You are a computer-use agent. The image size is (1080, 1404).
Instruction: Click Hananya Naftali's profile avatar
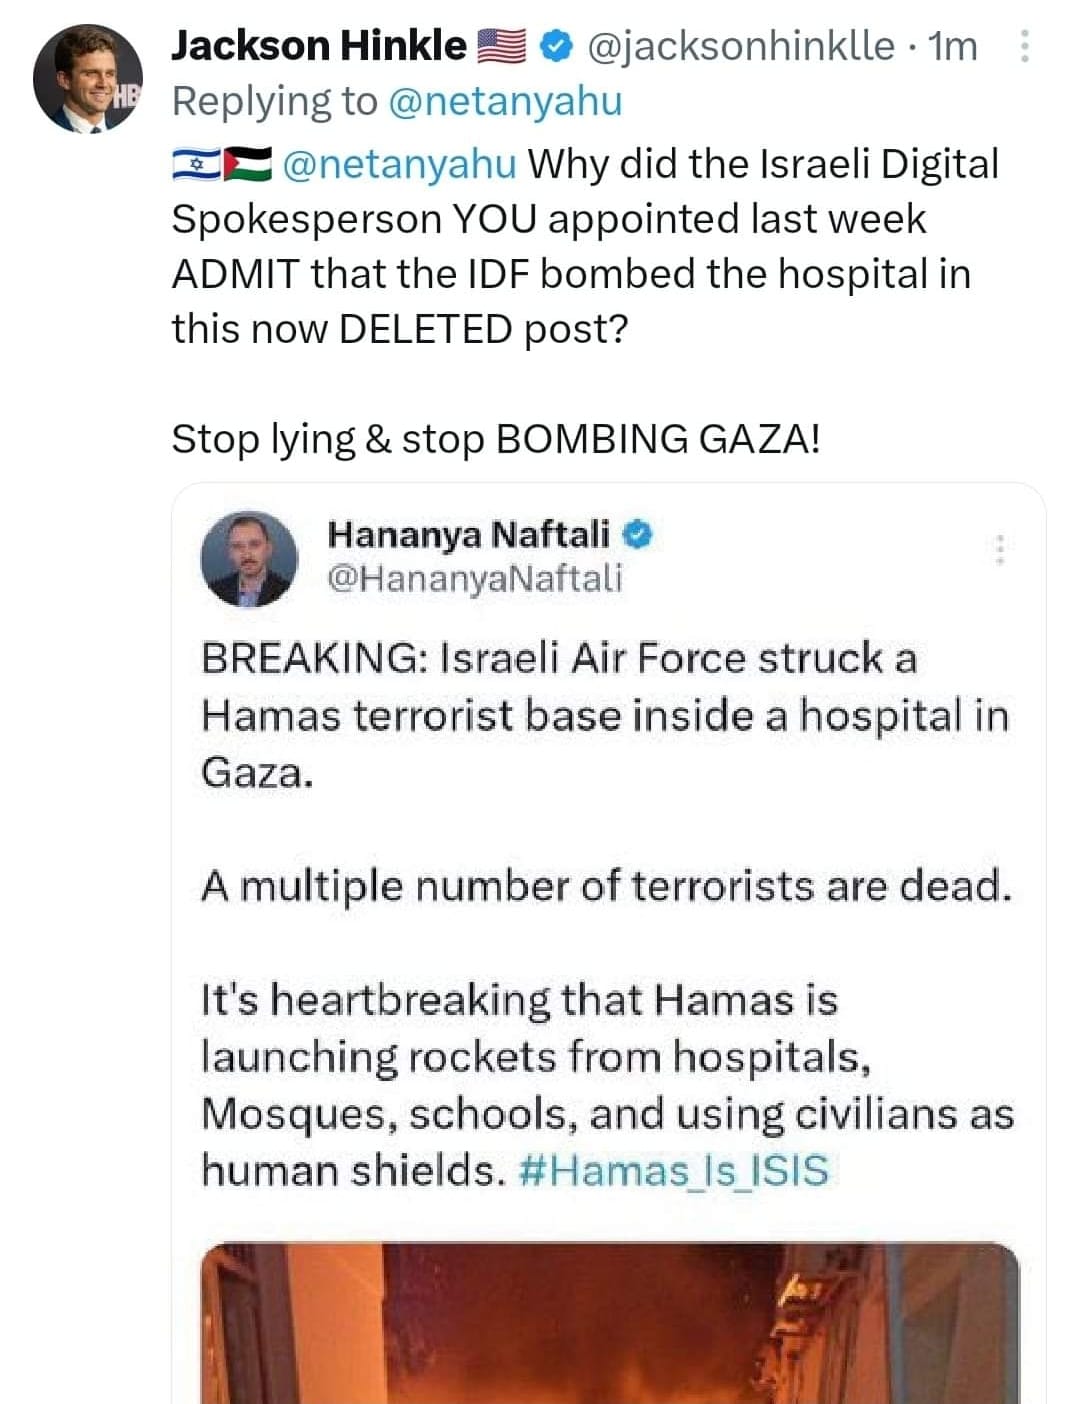[249, 560]
